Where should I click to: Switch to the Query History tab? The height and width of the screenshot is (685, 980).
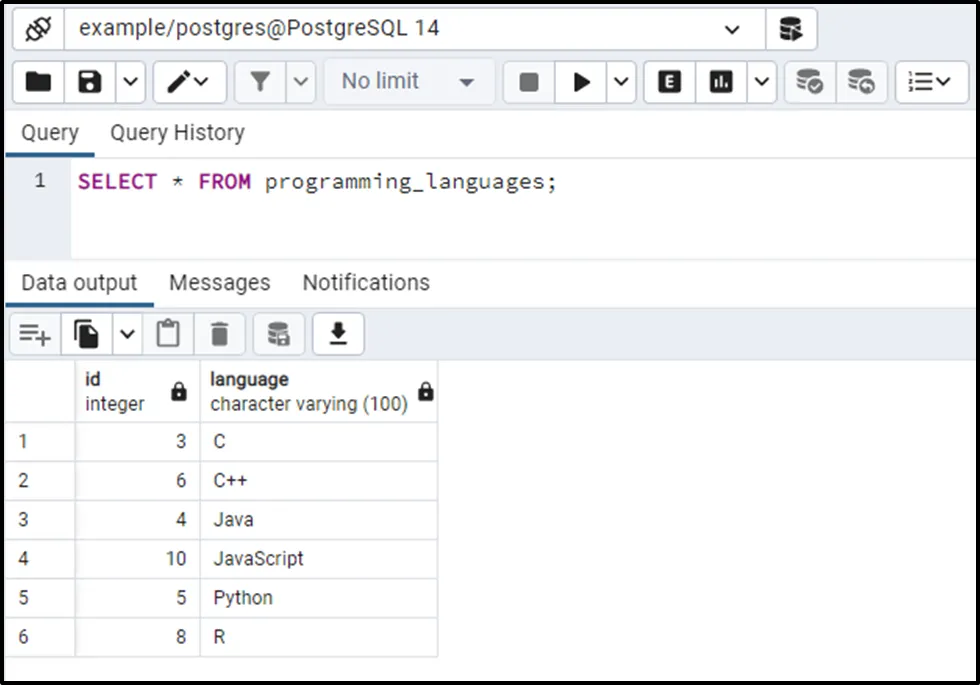[177, 133]
